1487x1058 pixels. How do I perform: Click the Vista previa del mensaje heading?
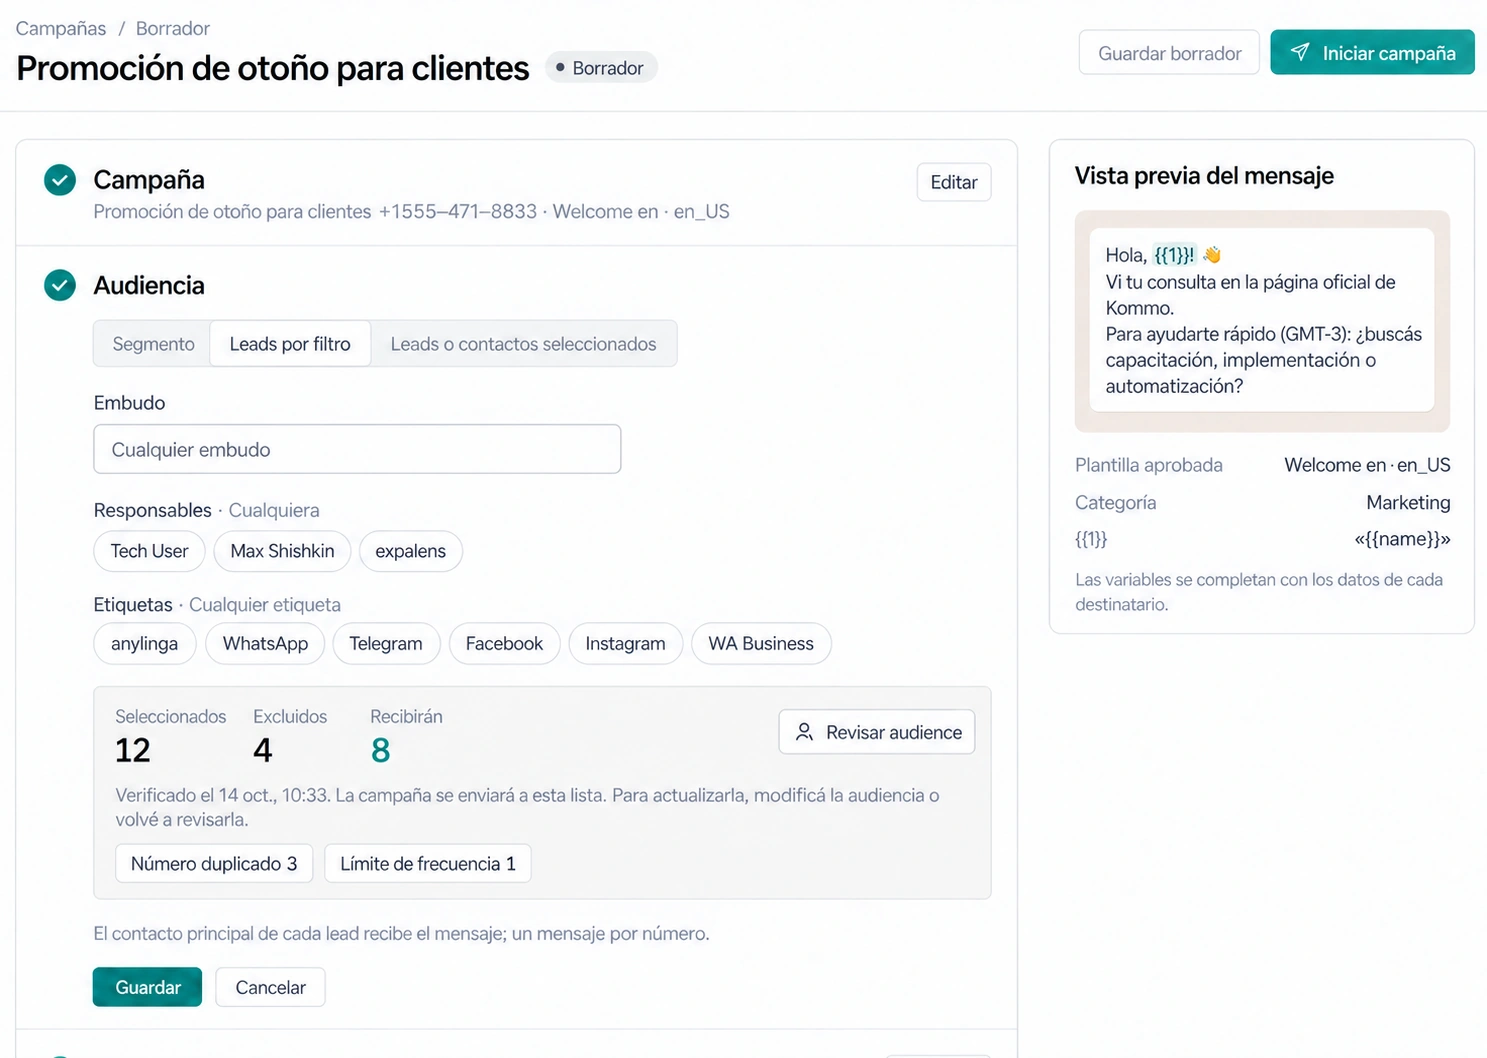[1204, 176]
